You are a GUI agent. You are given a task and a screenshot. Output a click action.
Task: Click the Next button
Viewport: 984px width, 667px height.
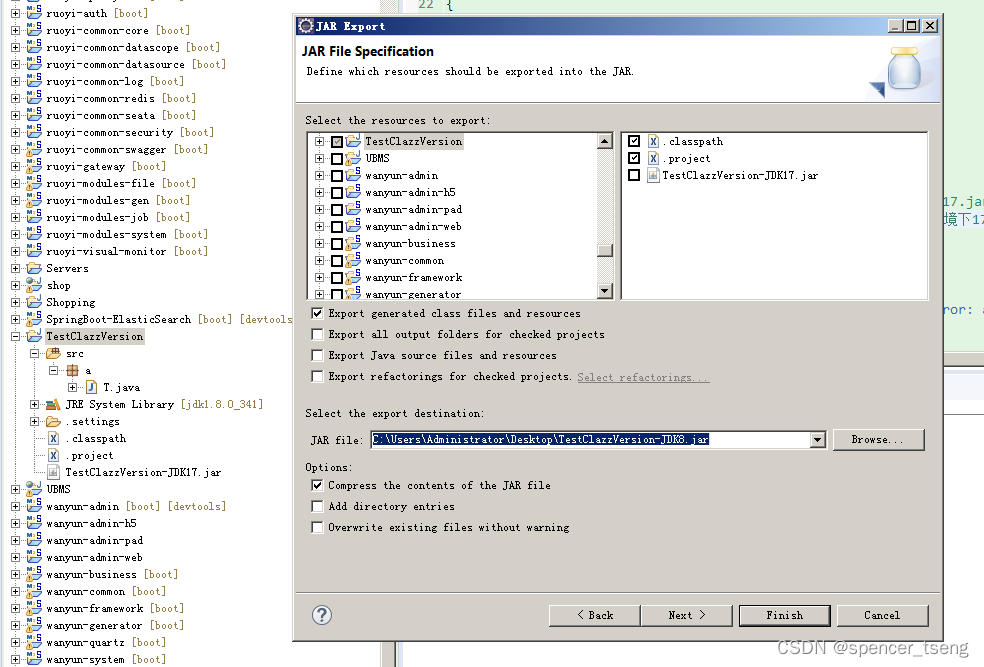pos(687,616)
